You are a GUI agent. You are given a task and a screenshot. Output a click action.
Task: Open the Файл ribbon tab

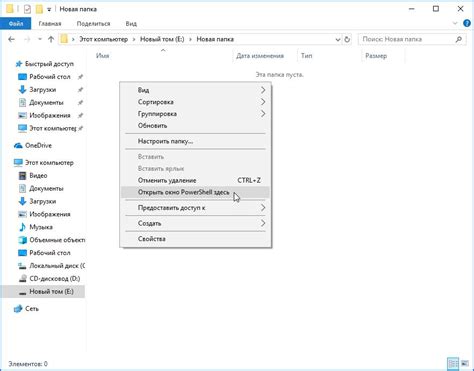(16, 23)
